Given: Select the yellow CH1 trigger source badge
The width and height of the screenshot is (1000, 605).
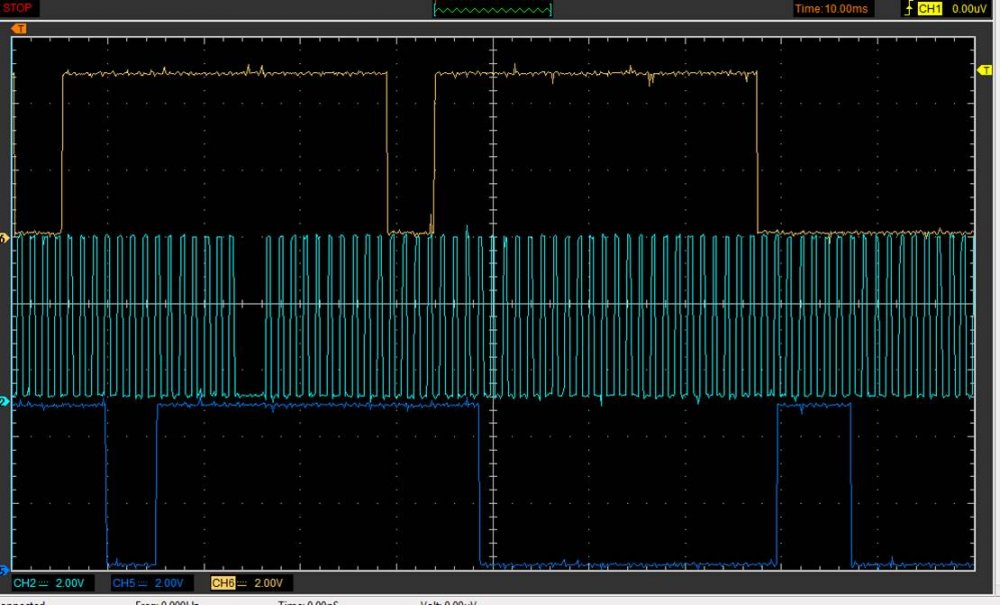Looking at the screenshot, I should 930,9.
